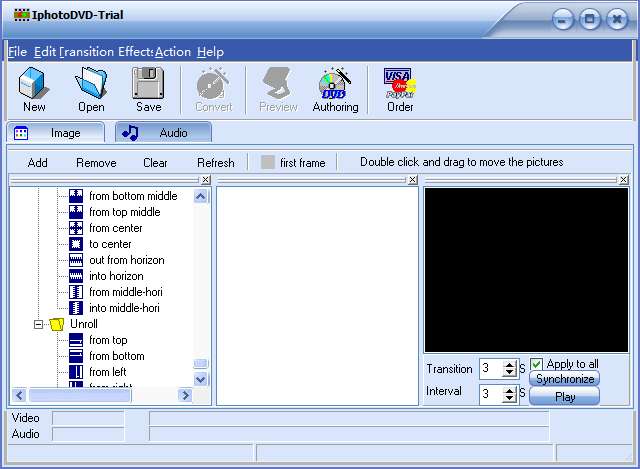Open the File menu

point(18,52)
